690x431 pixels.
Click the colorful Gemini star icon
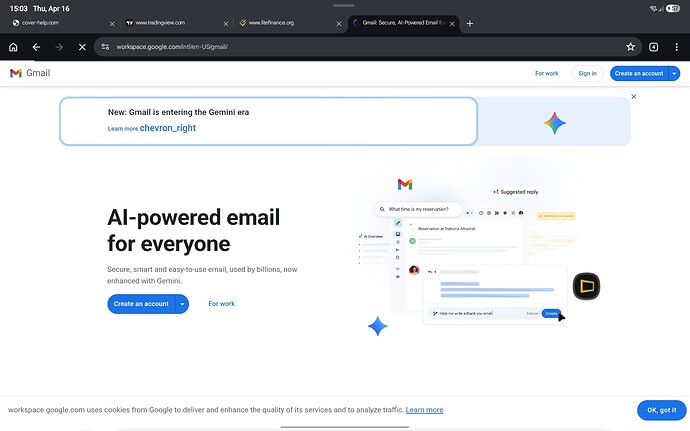pos(554,123)
